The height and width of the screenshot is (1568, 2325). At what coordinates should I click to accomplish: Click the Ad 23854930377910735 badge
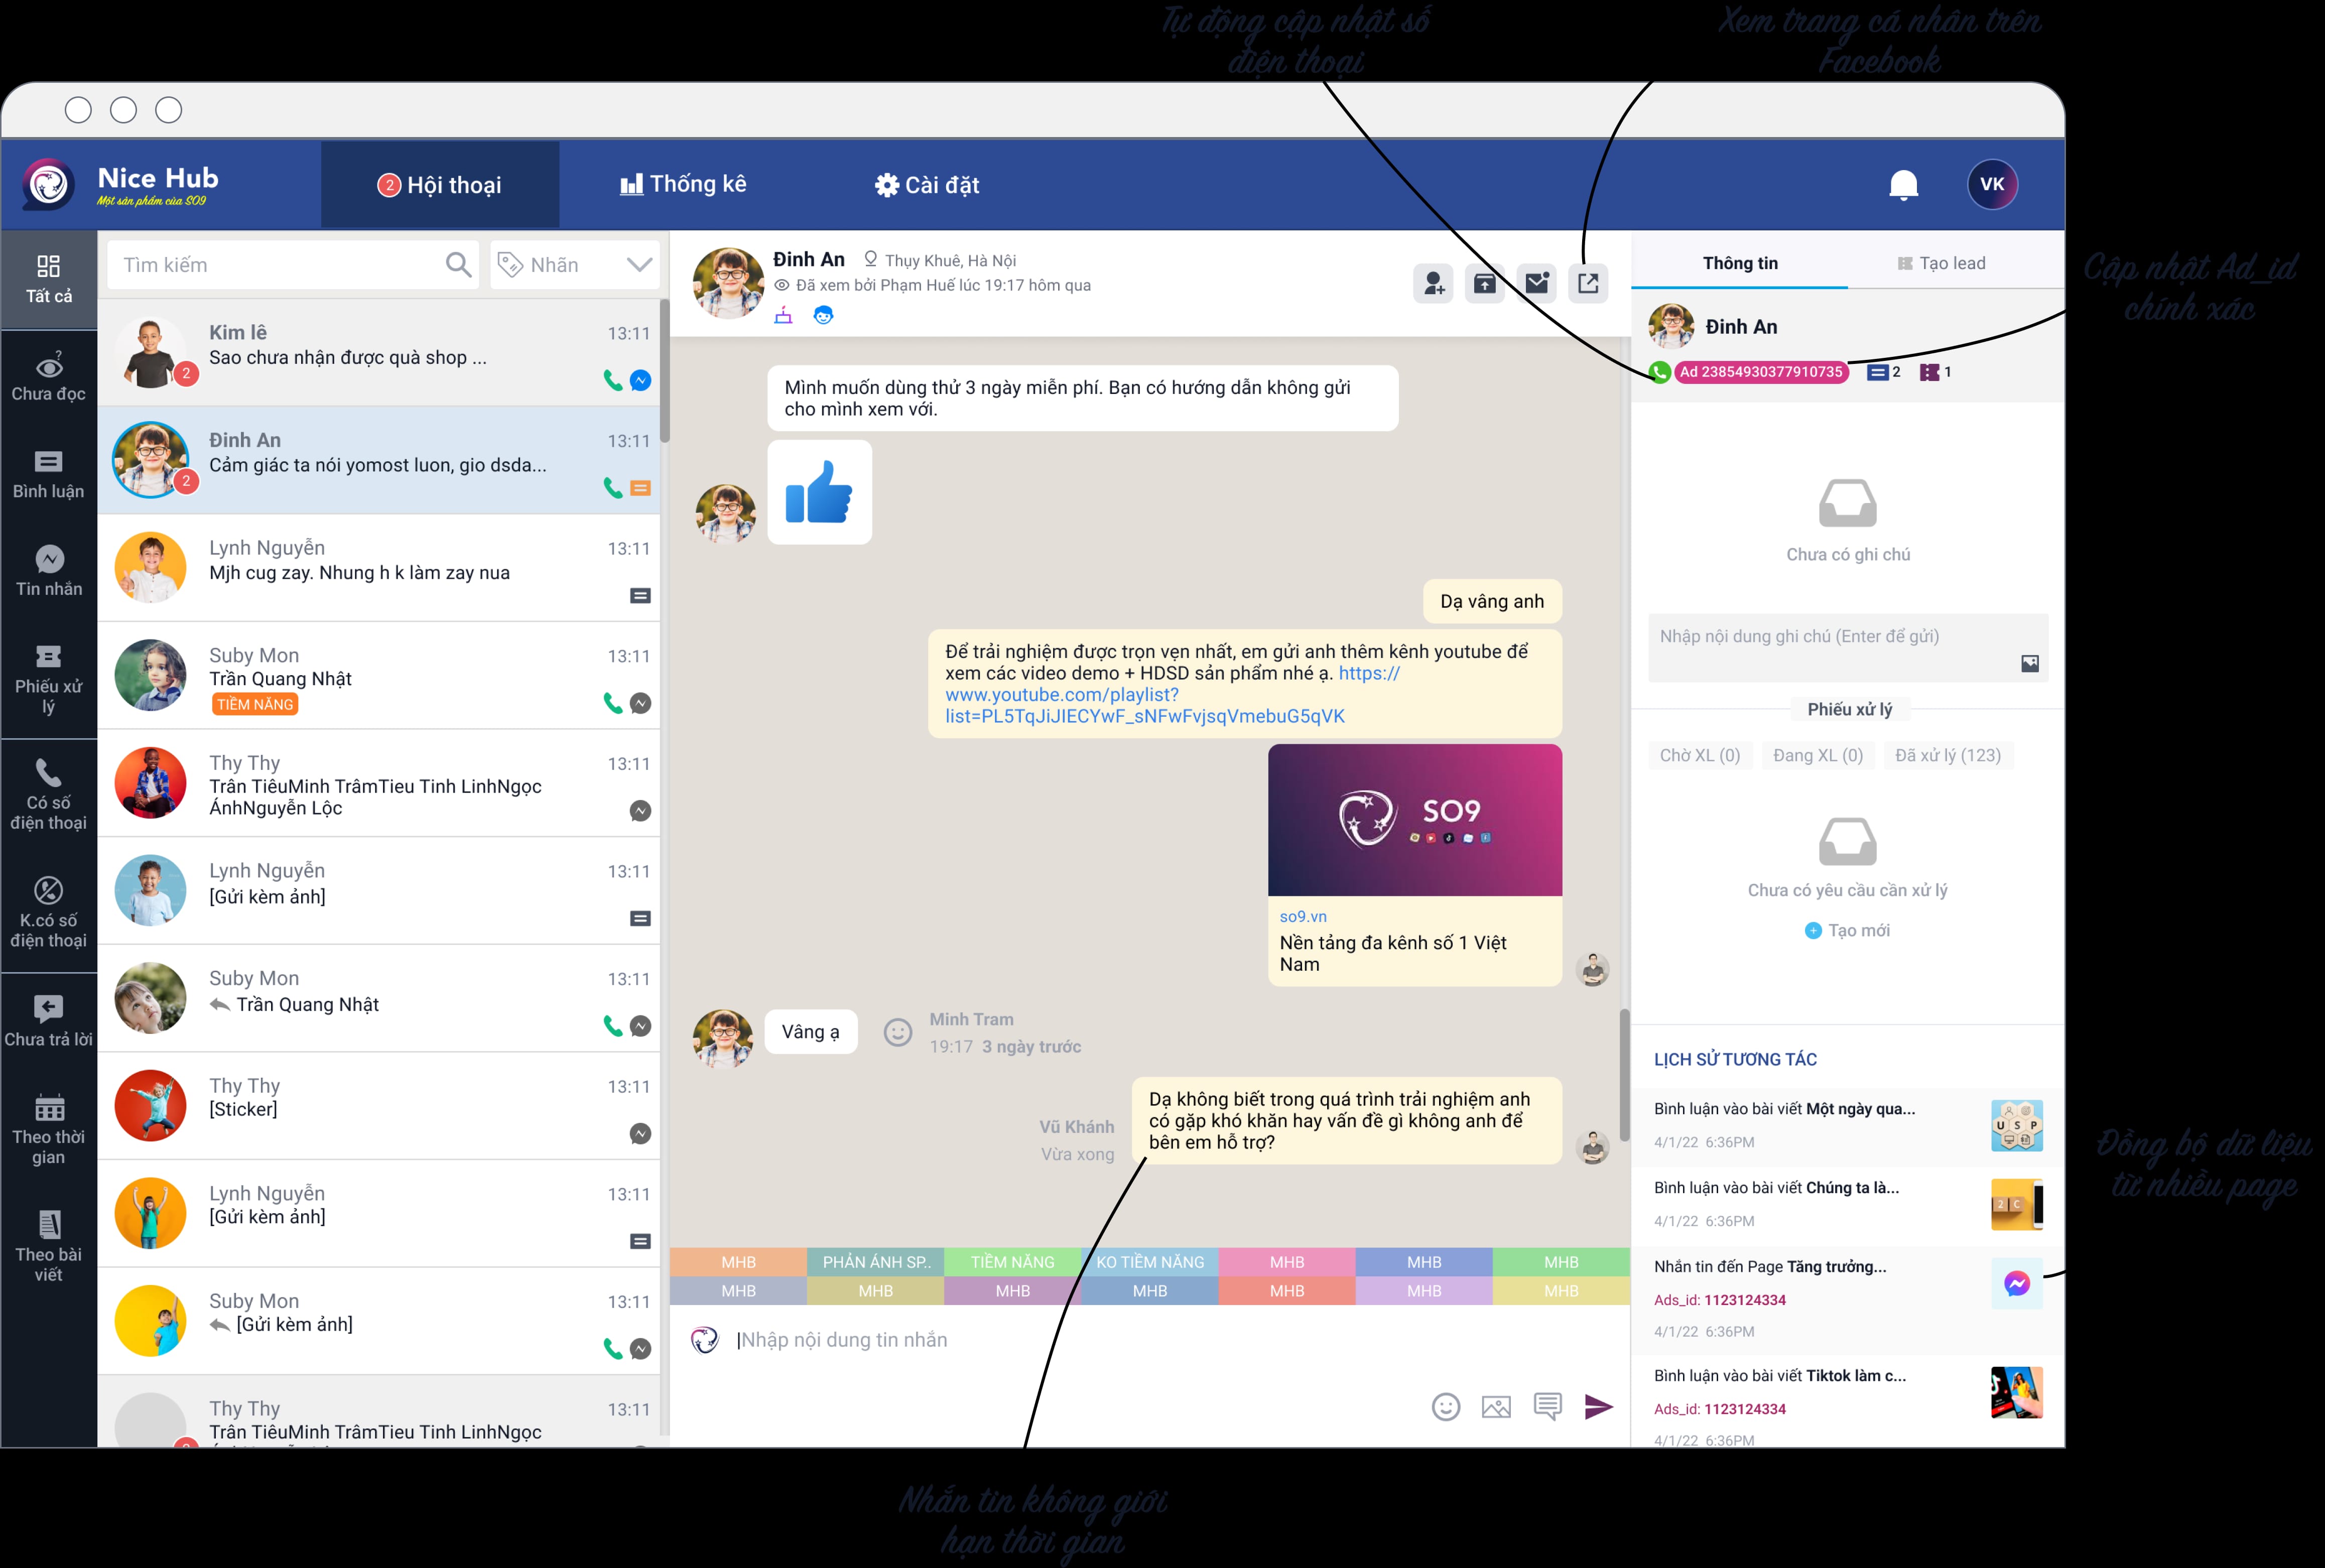click(1761, 372)
